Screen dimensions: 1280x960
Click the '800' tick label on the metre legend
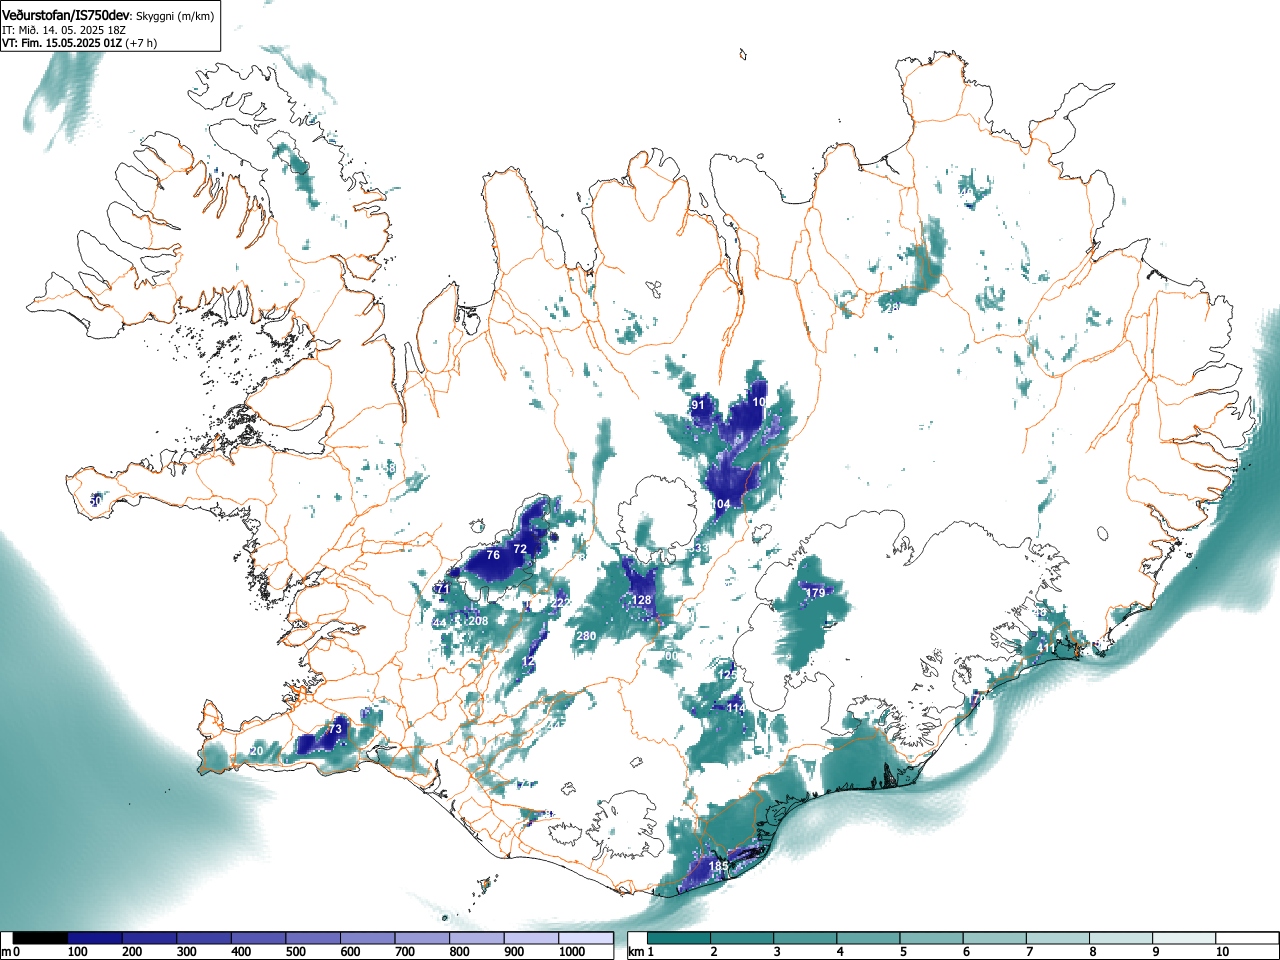click(459, 952)
